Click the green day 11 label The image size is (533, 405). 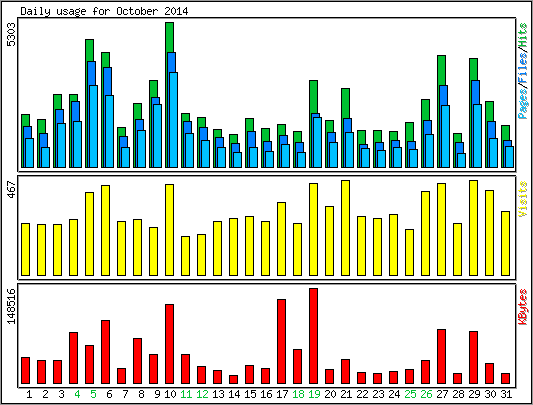tap(186, 394)
